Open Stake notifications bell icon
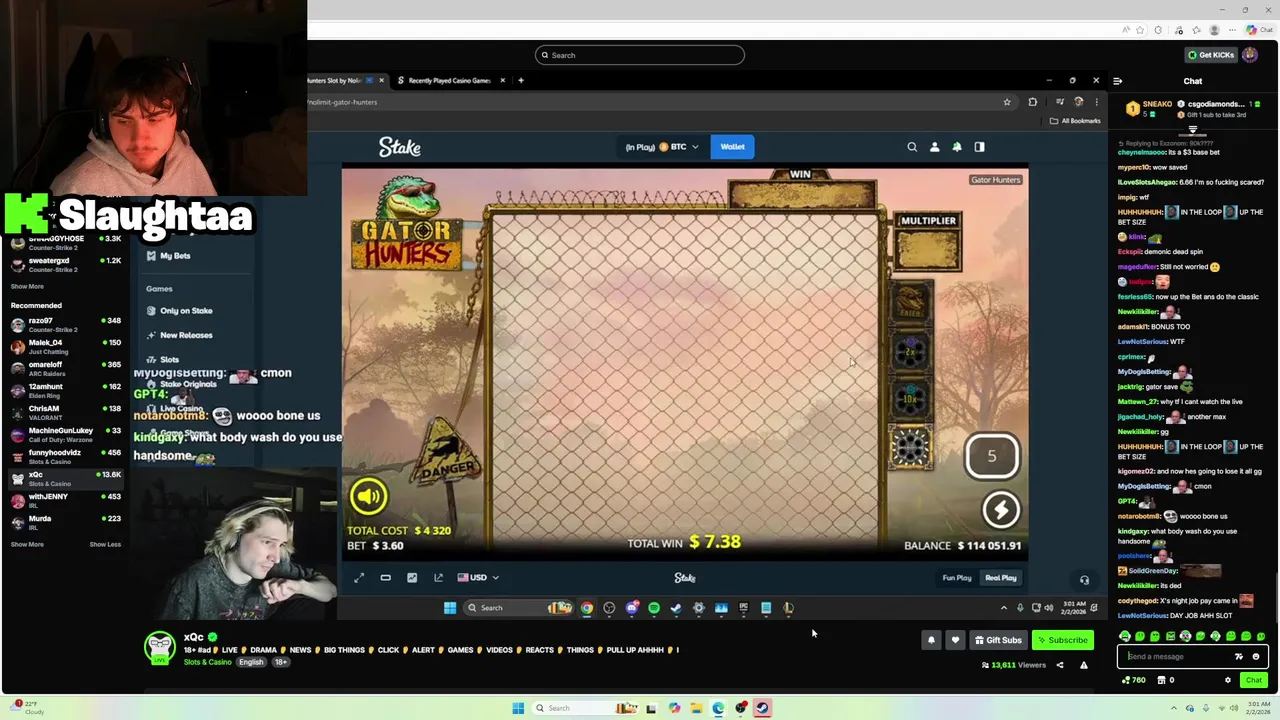 point(957,147)
